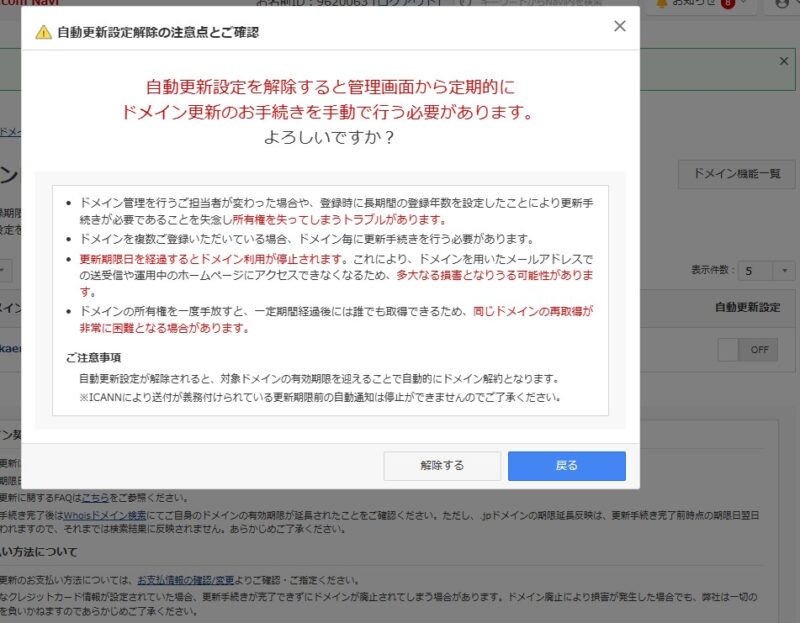Image resolution: width=800 pixels, height=623 pixels.
Task: Open the お支払情報の確認/変更 link
Action: pos(185,580)
